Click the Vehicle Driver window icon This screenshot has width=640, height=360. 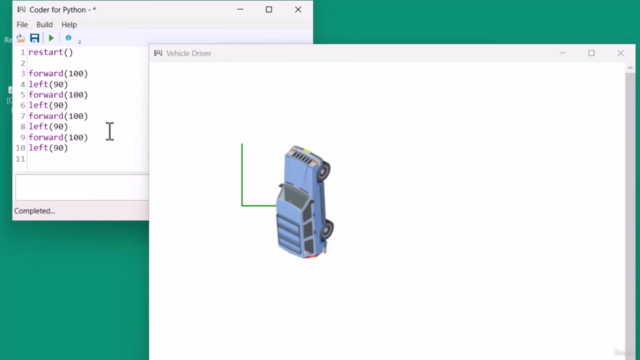(x=158, y=53)
